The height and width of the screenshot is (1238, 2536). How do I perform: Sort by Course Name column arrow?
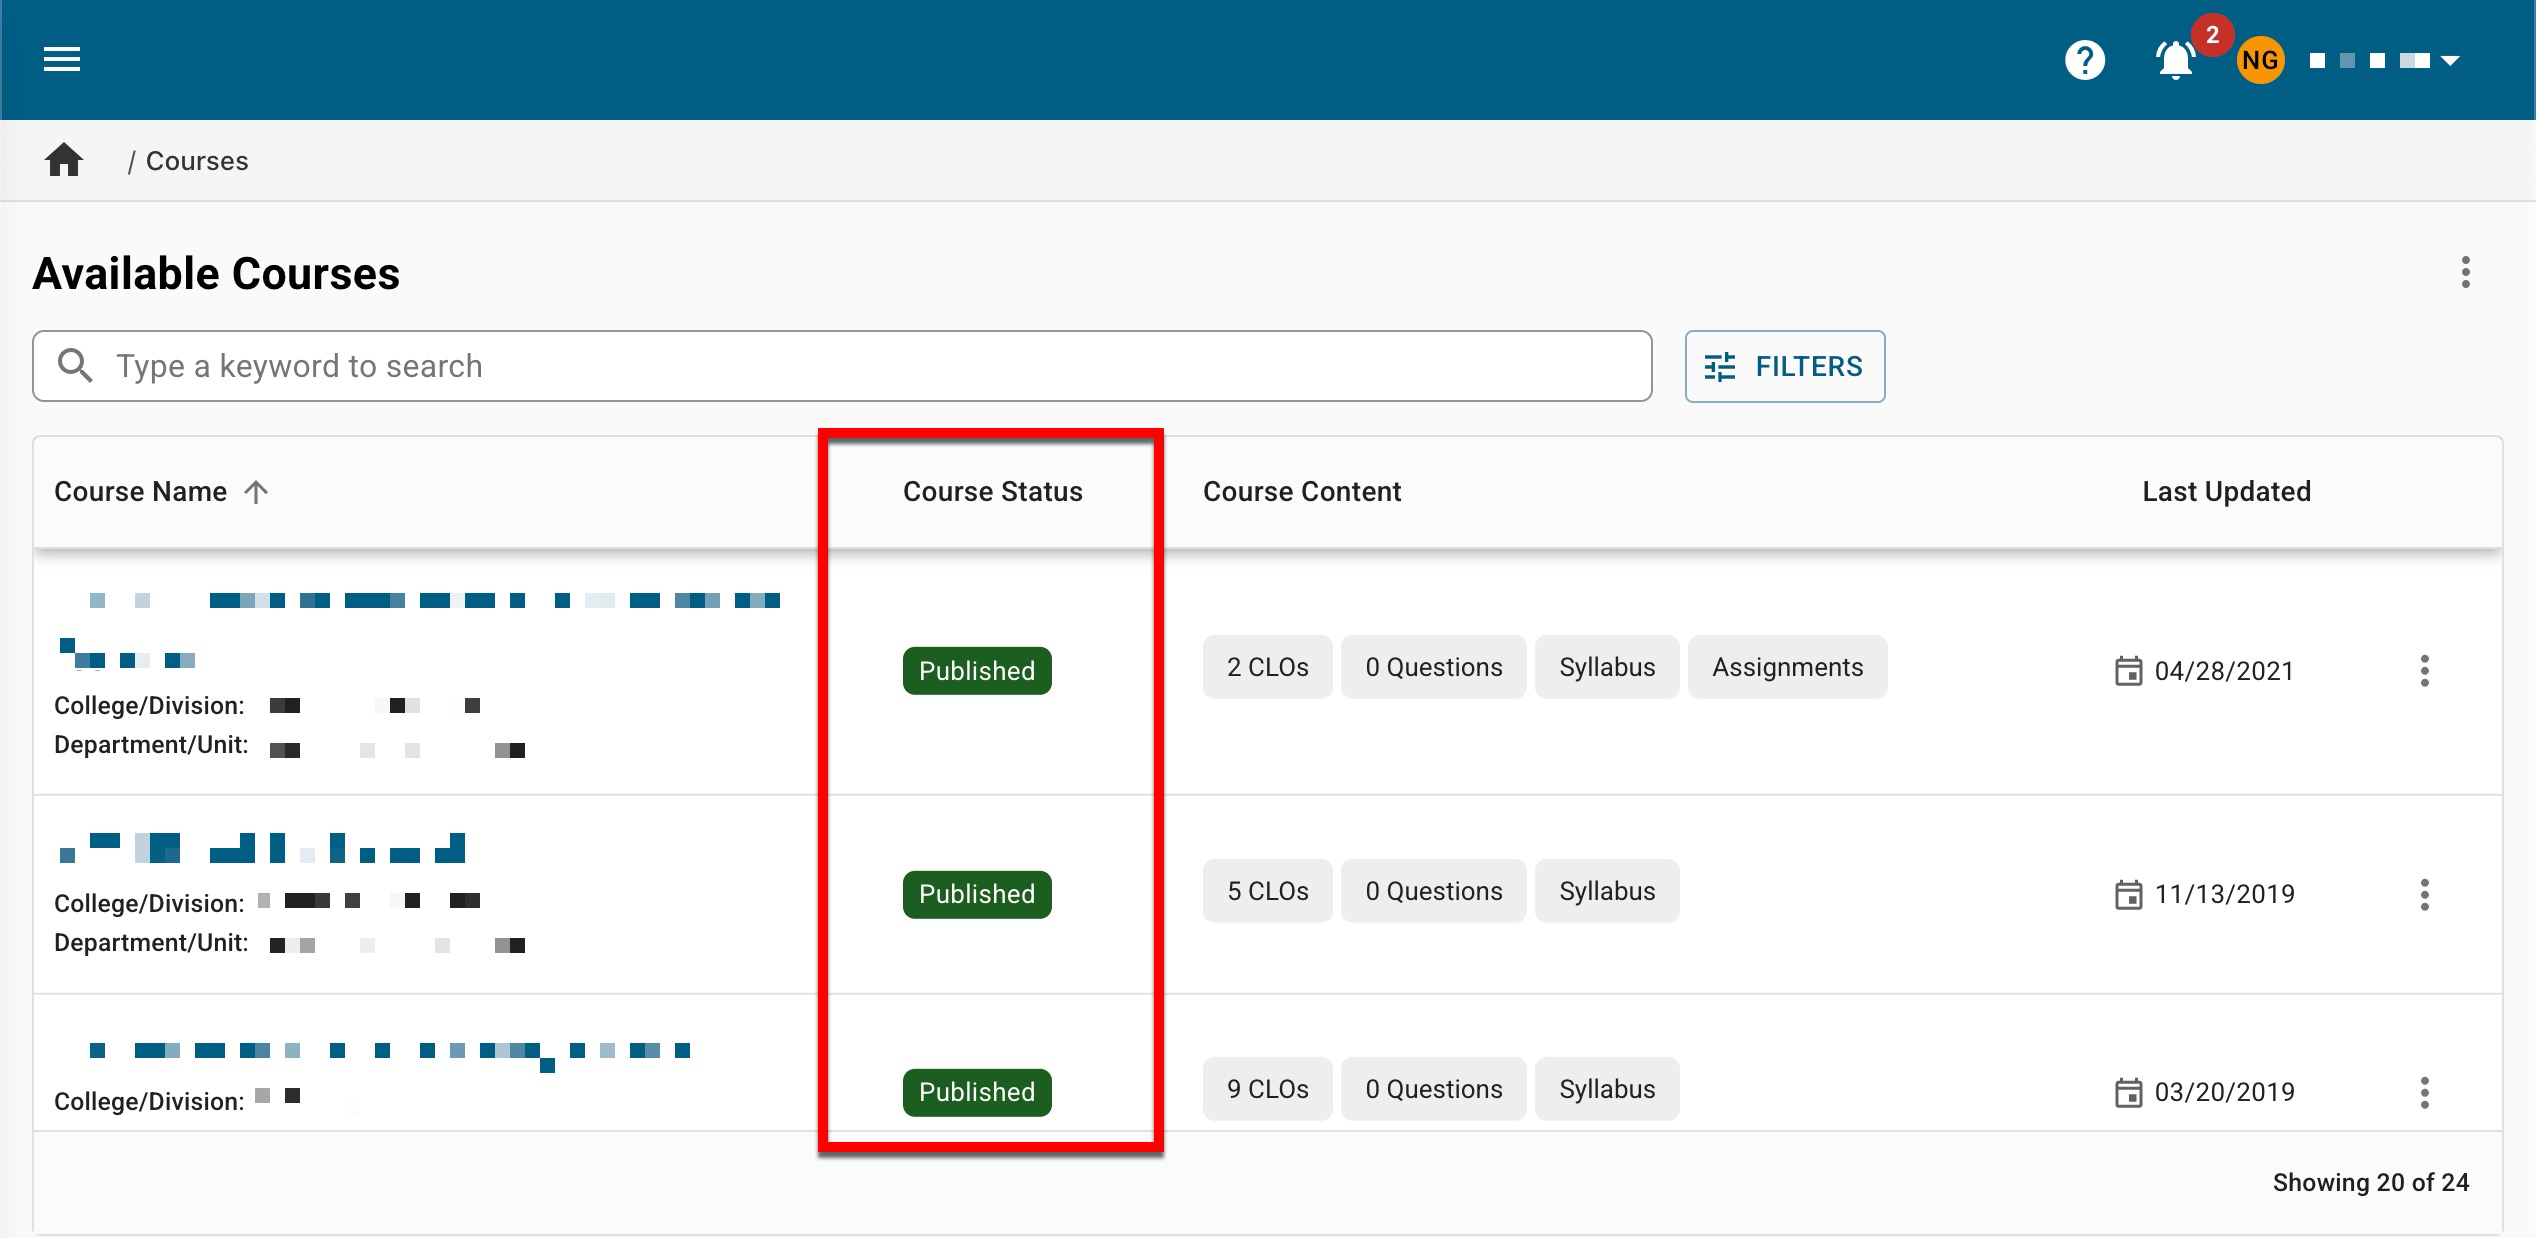(256, 492)
